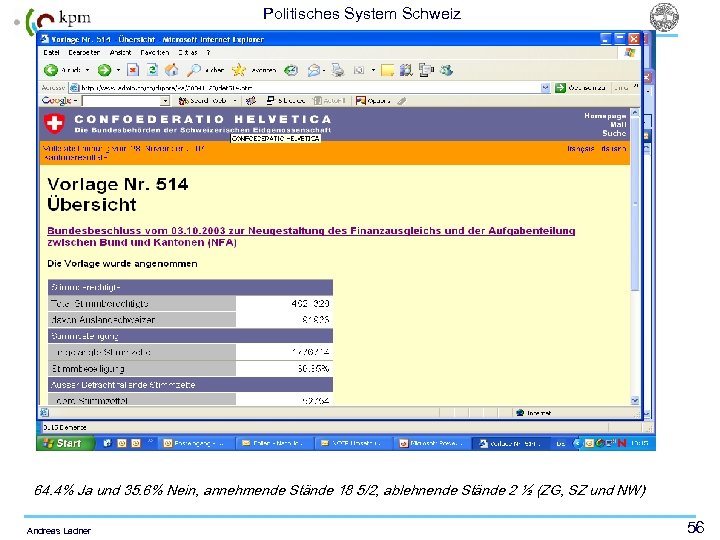Click the Google Search Web button
This screenshot has width=720, height=540.
pos(202,100)
